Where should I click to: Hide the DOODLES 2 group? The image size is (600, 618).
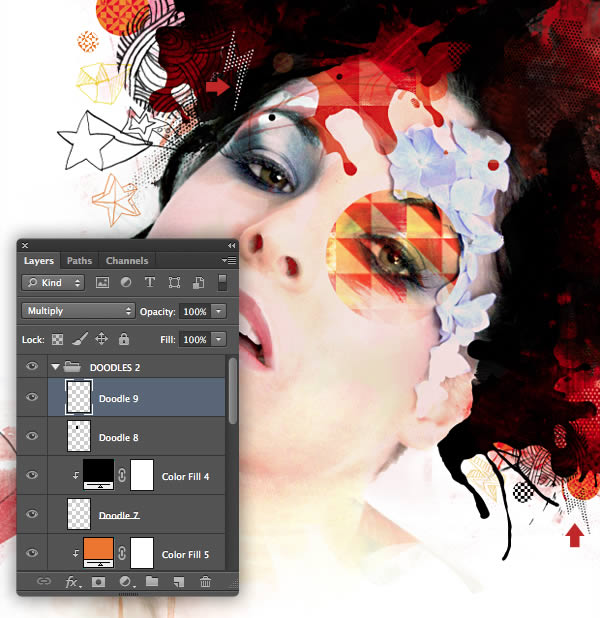click(32, 366)
